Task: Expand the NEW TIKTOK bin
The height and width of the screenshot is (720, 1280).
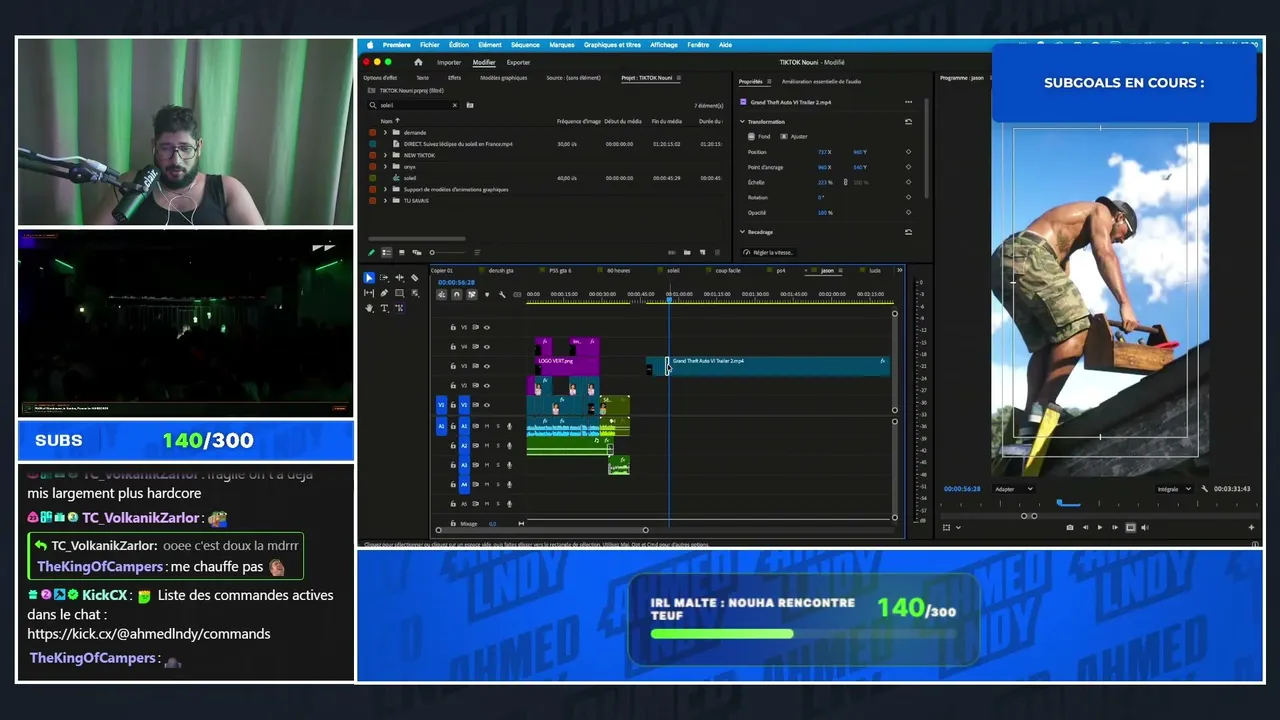Action: (x=385, y=155)
